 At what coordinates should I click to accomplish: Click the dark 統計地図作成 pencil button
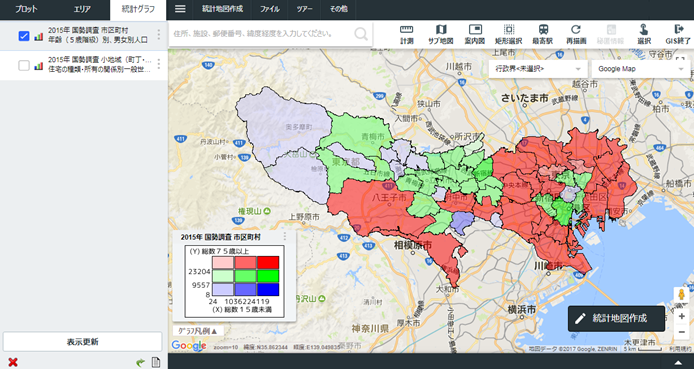coord(616,318)
